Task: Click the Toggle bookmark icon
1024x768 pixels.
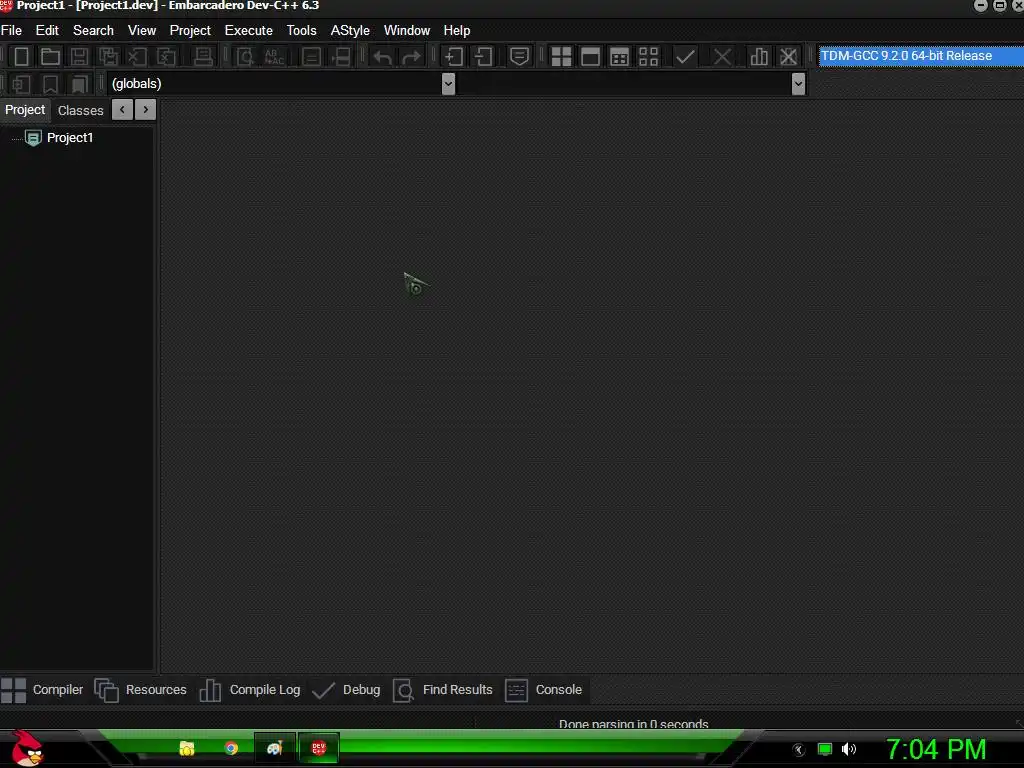Action: tap(50, 84)
